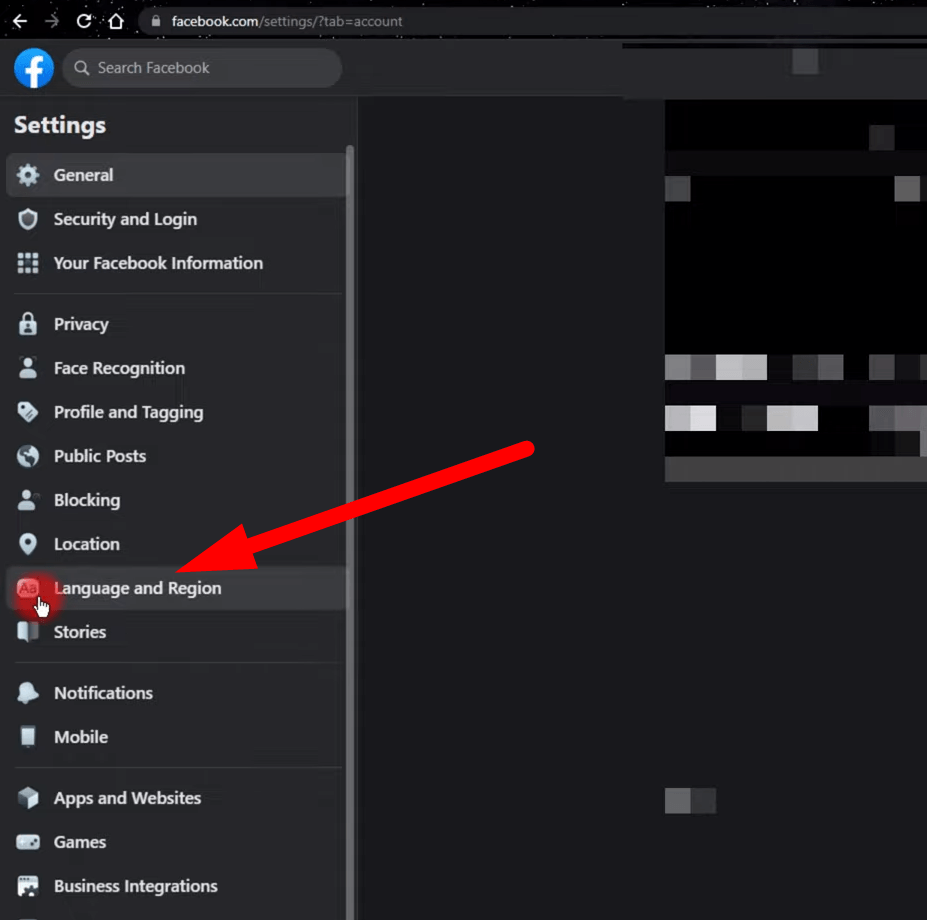Open Public Posts settings
The height and width of the screenshot is (920, 927).
pos(176,456)
